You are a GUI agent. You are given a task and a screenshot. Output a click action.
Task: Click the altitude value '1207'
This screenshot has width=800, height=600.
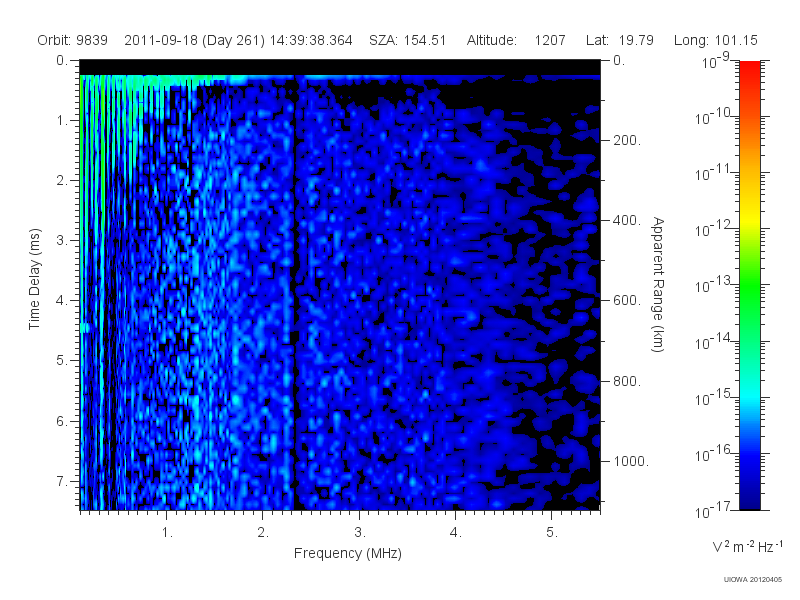[550, 40]
